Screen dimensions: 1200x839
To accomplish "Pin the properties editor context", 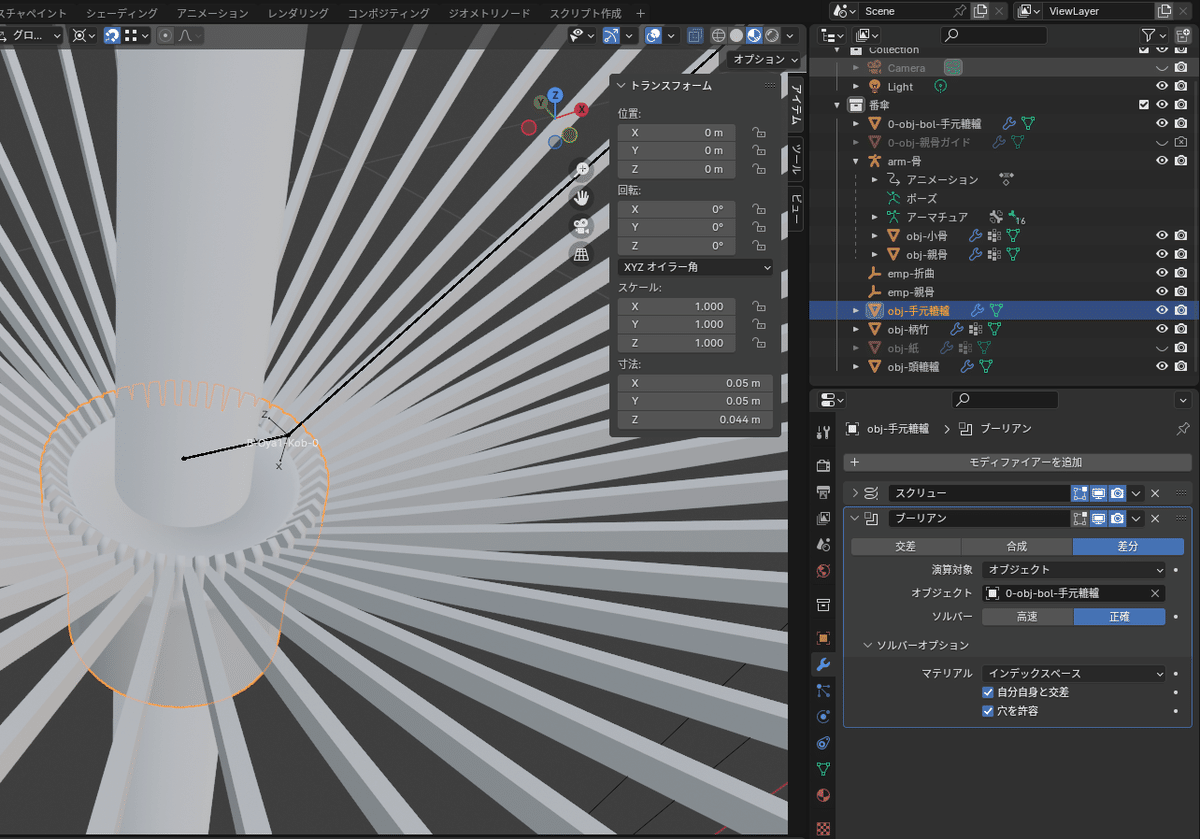I will click(1183, 428).
